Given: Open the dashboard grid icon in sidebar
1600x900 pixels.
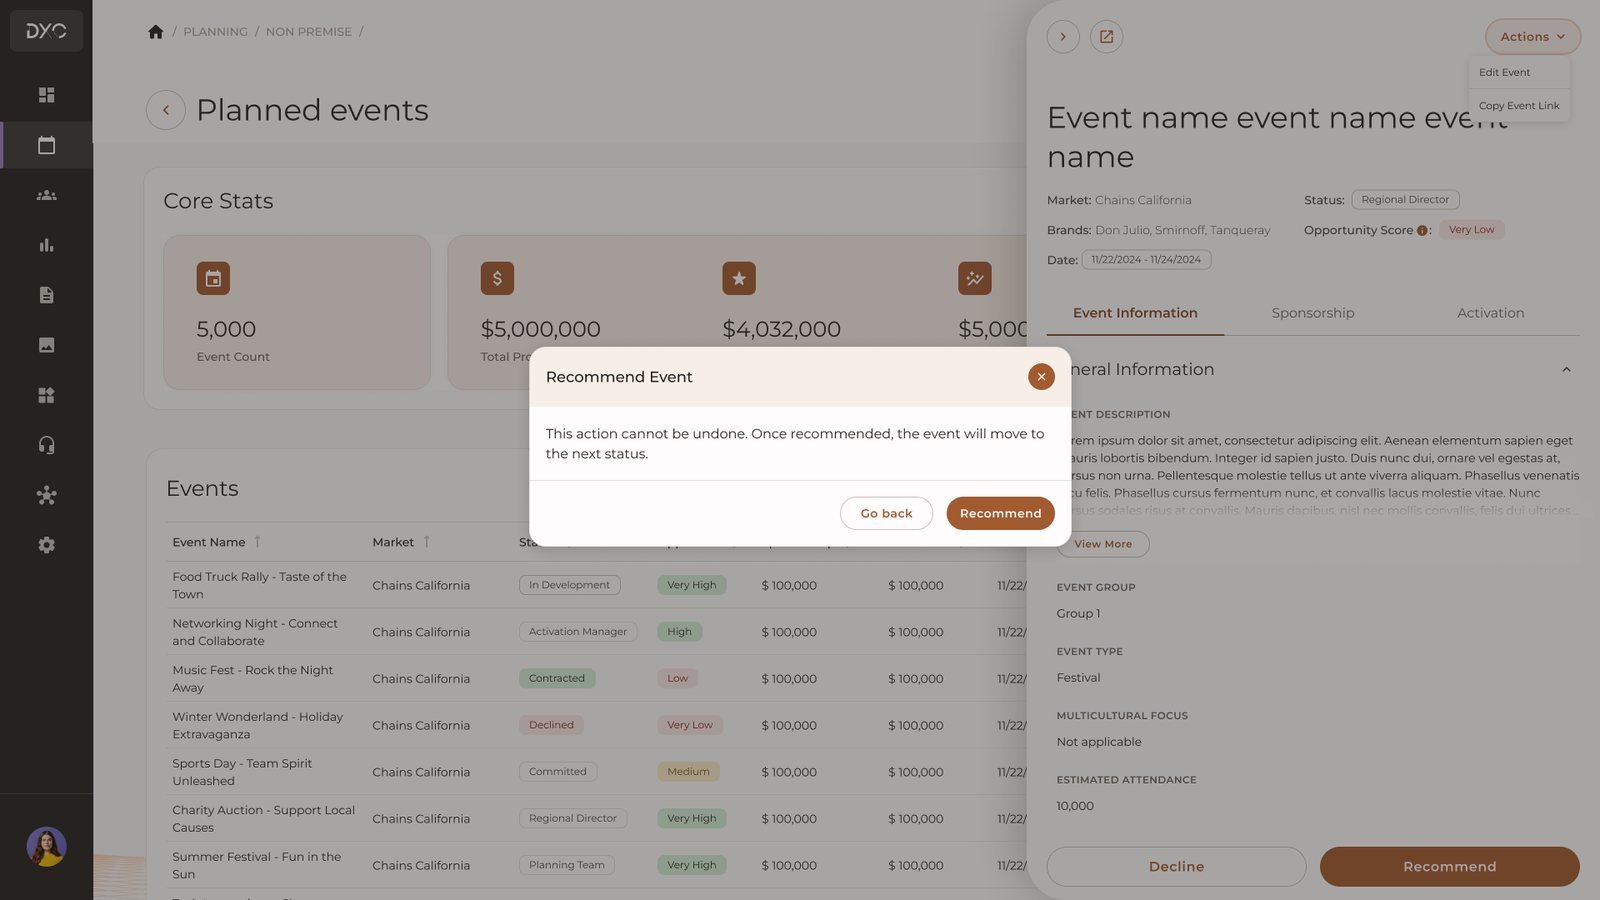Looking at the screenshot, I should (x=46, y=95).
